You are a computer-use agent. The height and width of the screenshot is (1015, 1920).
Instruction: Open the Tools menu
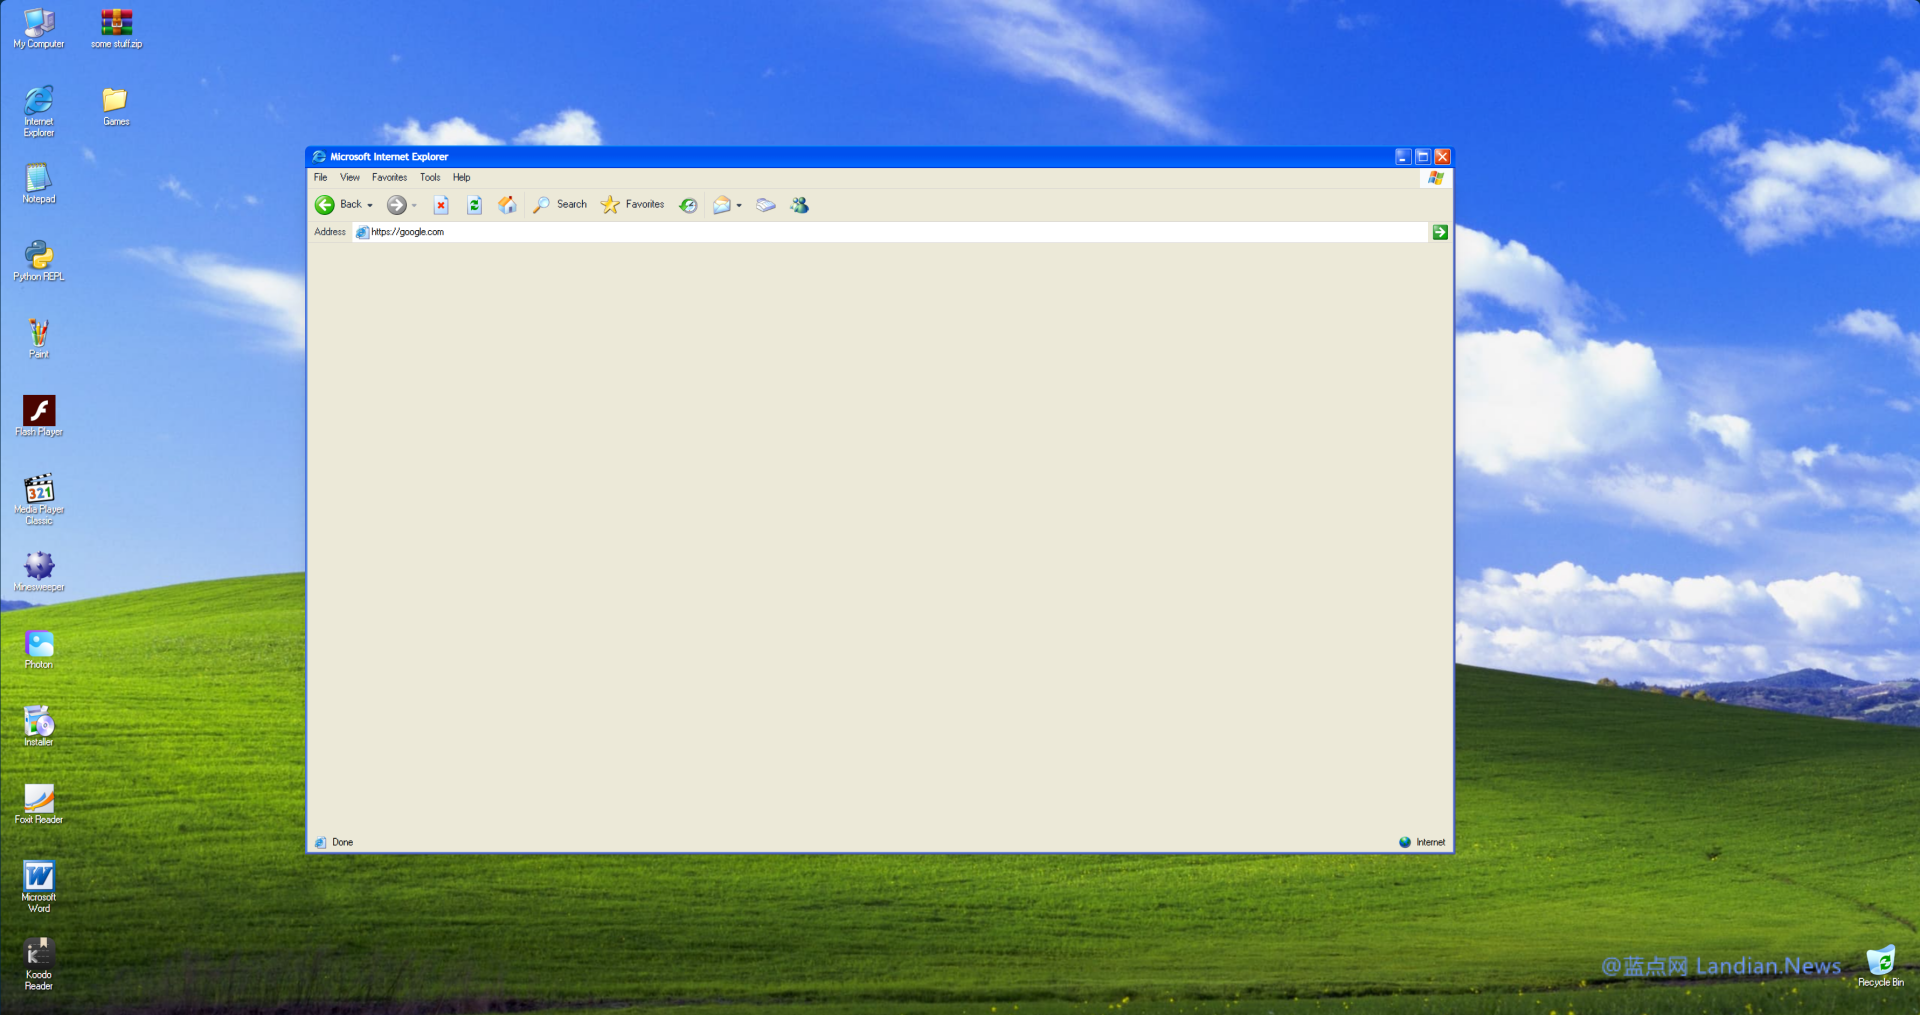pyautogui.click(x=430, y=178)
